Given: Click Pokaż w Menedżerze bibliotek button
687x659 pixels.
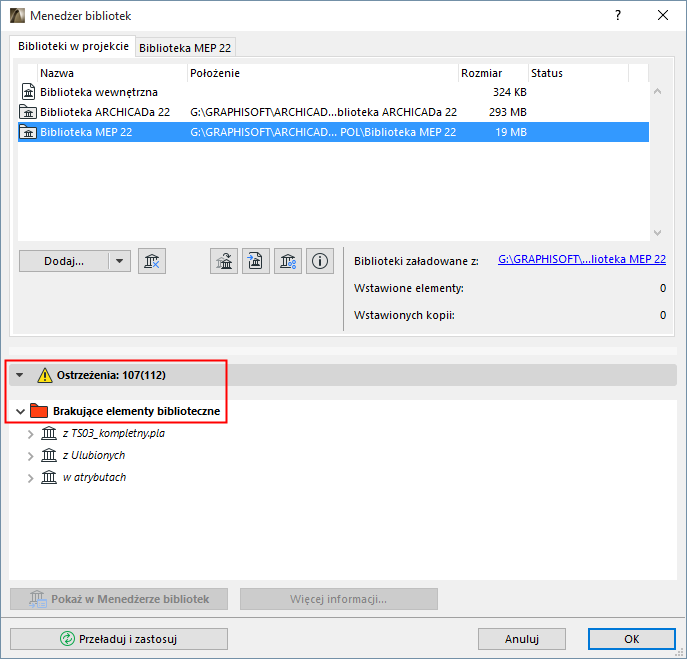Looking at the screenshot, I should pyautogui.click(x=119, y=599).
